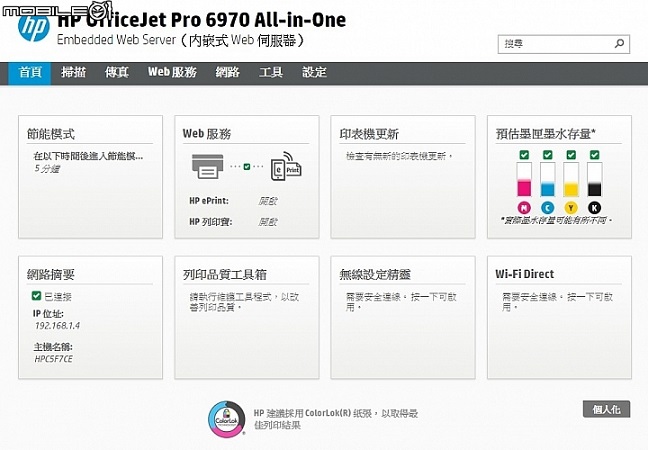Viewport: 648px width, 450px height.
Task: Click the Web services connection status indicator
Action: (247, 167)
